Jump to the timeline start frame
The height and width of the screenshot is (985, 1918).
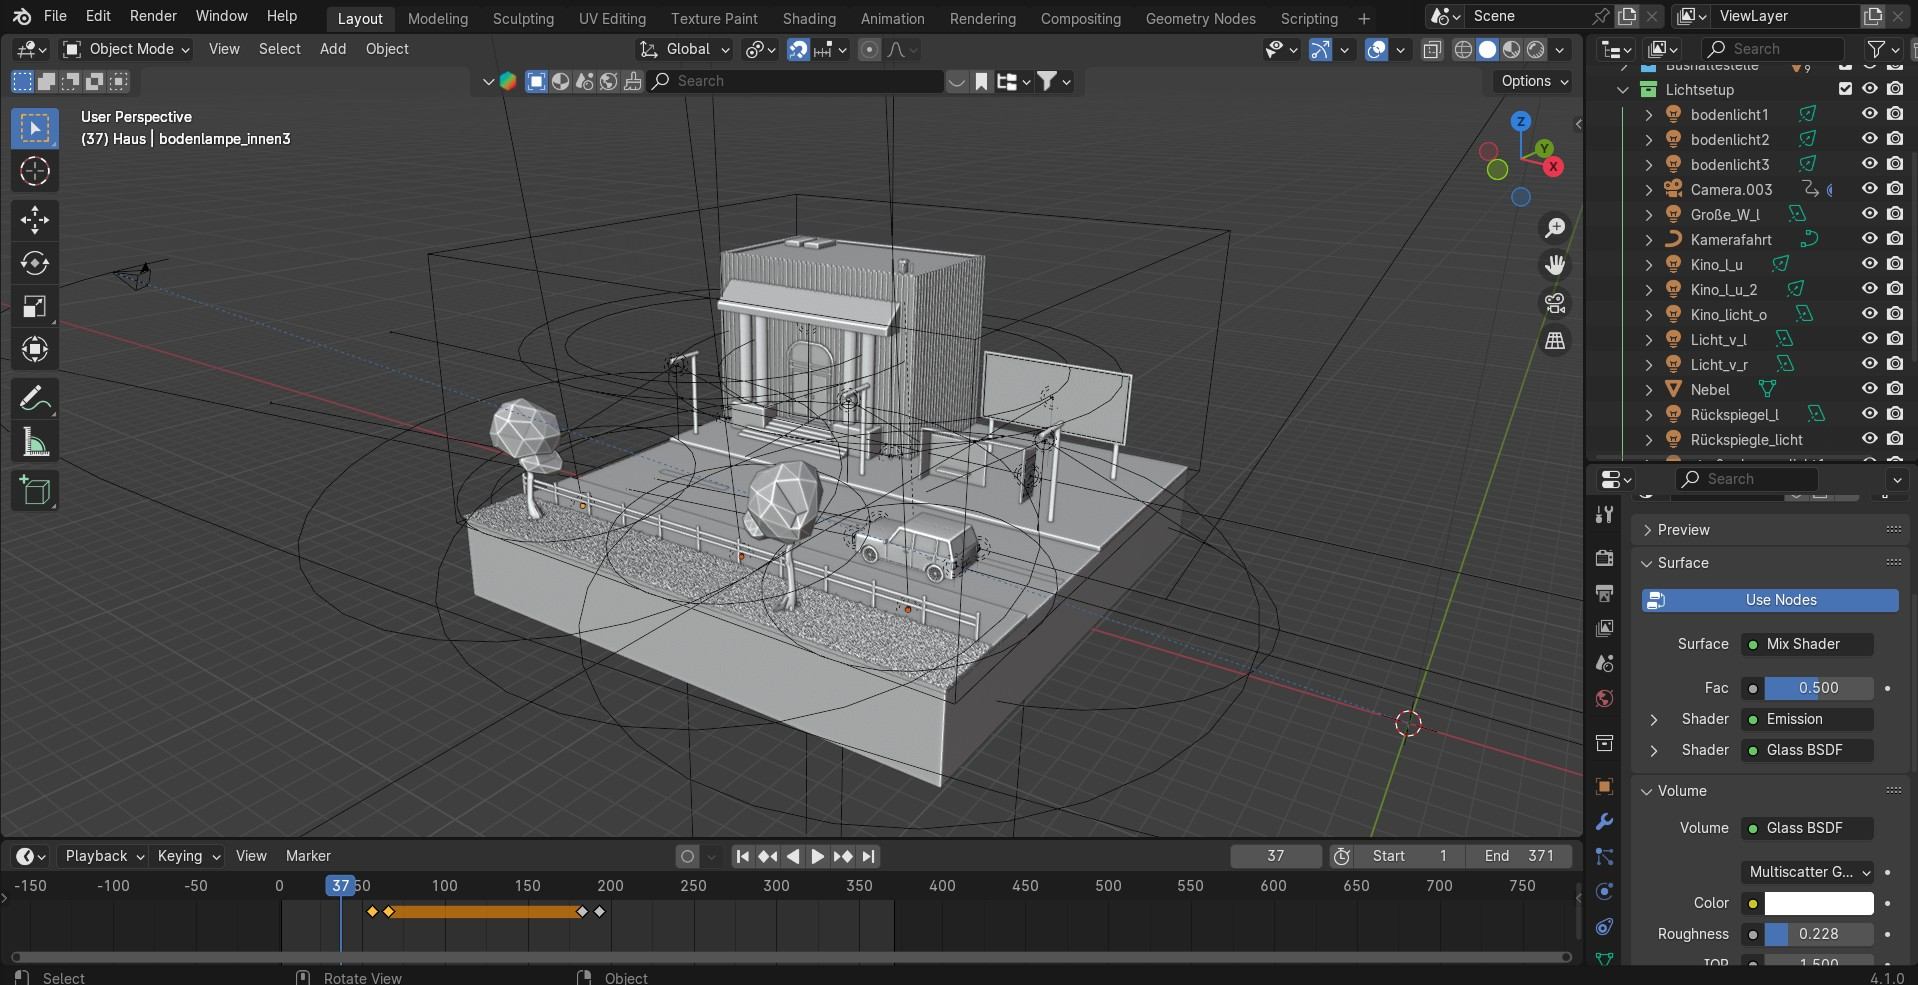[742, 856]
